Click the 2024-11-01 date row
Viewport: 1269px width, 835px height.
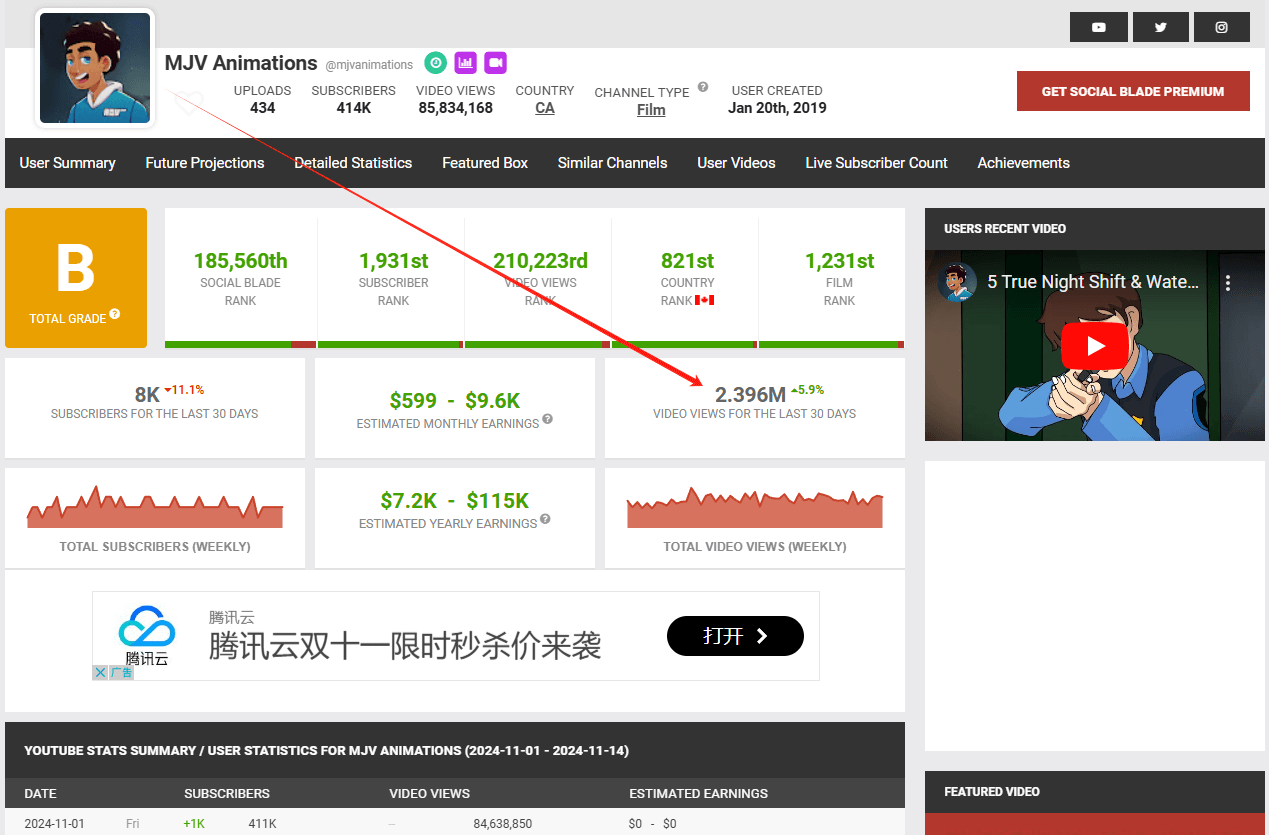coord(455,824)
